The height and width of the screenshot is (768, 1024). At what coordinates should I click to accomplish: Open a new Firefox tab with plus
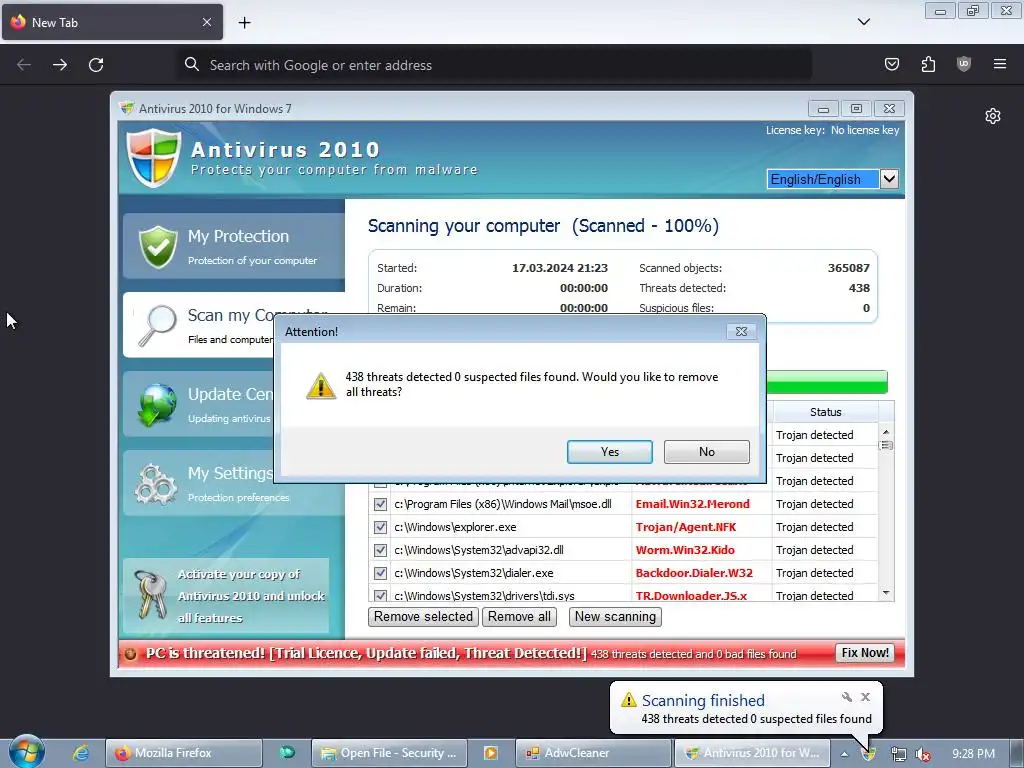[x=244, y=23]
